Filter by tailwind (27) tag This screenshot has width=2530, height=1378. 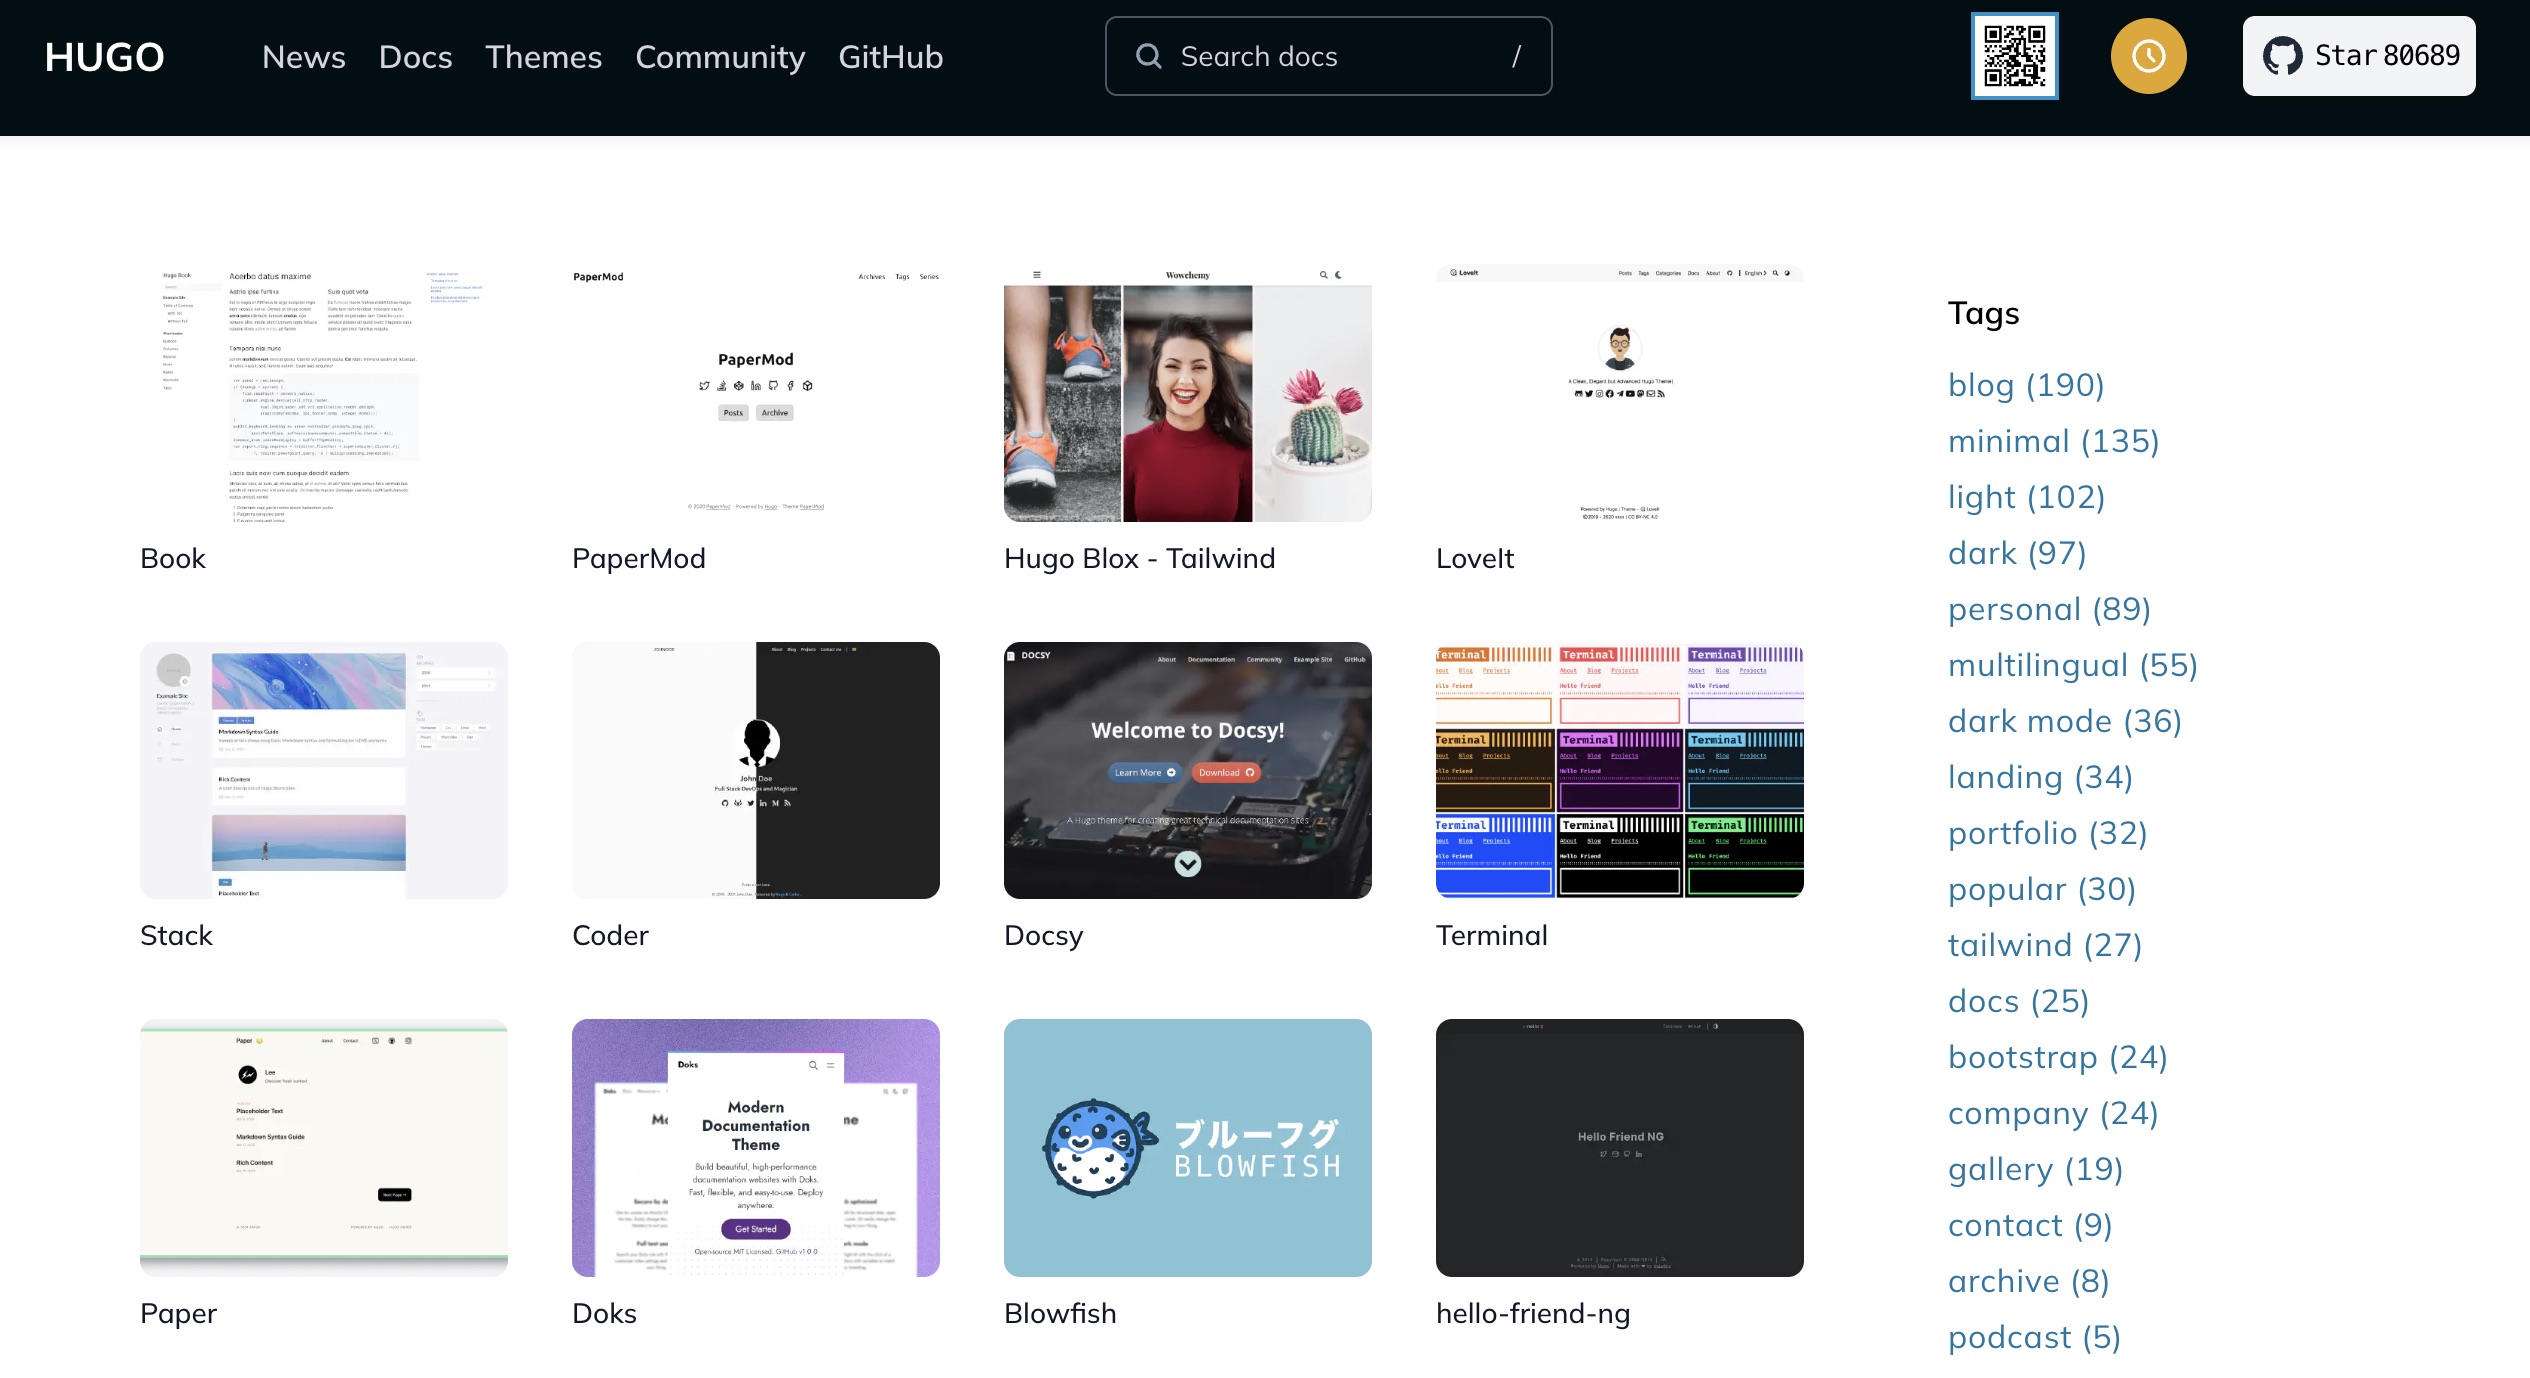pyautogui.click(x=2045, y=945)
